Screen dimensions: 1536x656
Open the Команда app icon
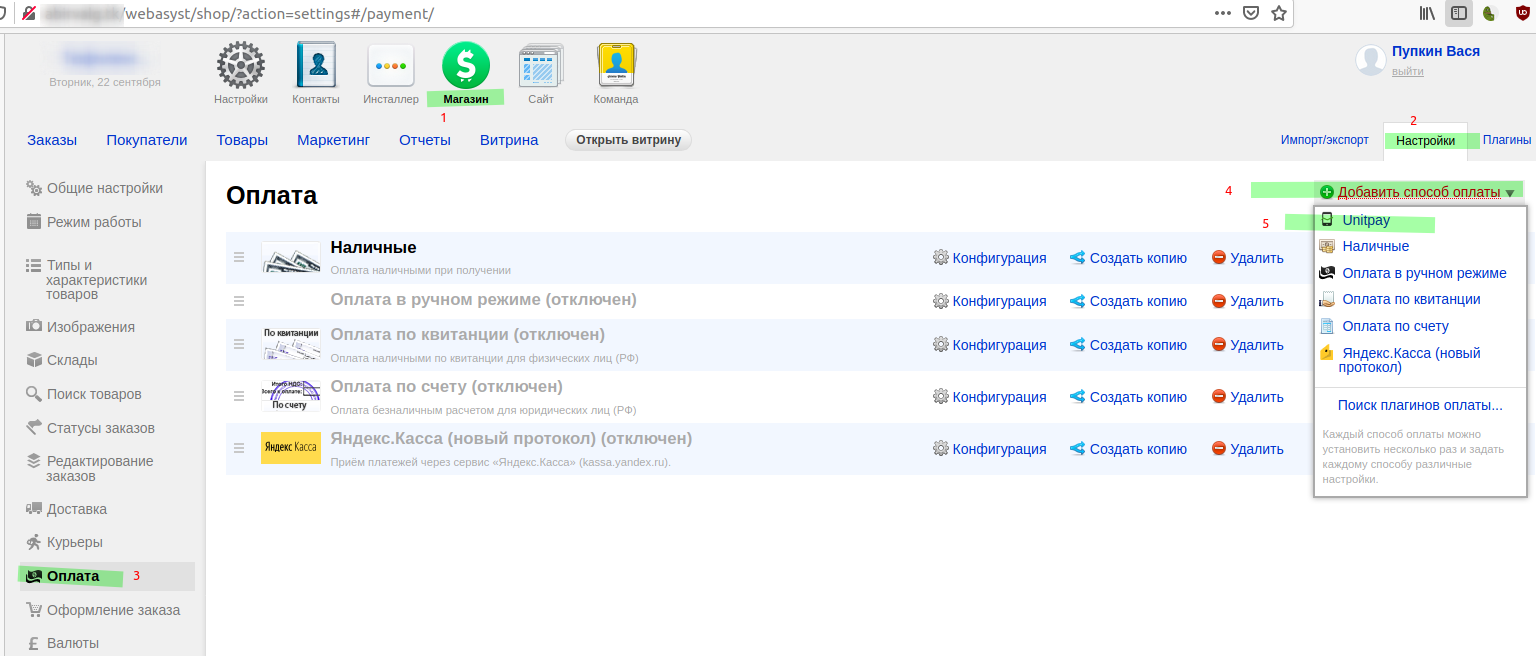[616, 66]
